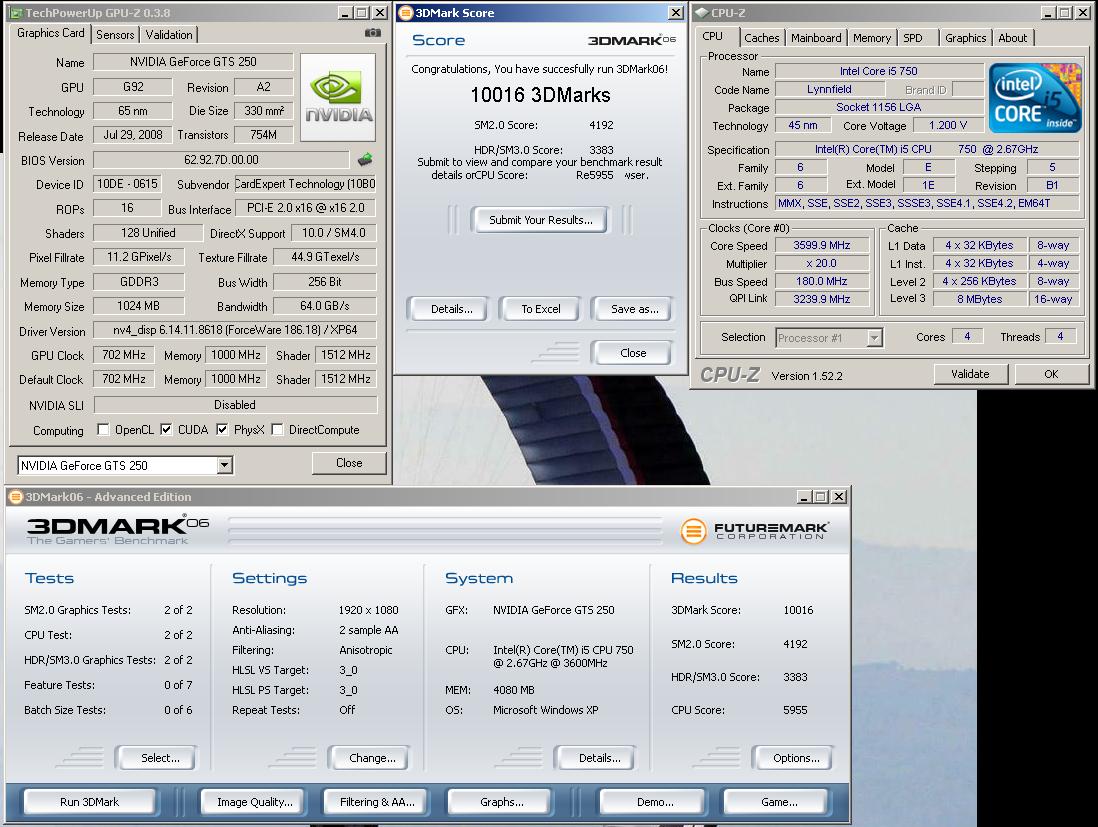
Task: Click the Core Speed value 3599.9 MHz
Action: 822,245
